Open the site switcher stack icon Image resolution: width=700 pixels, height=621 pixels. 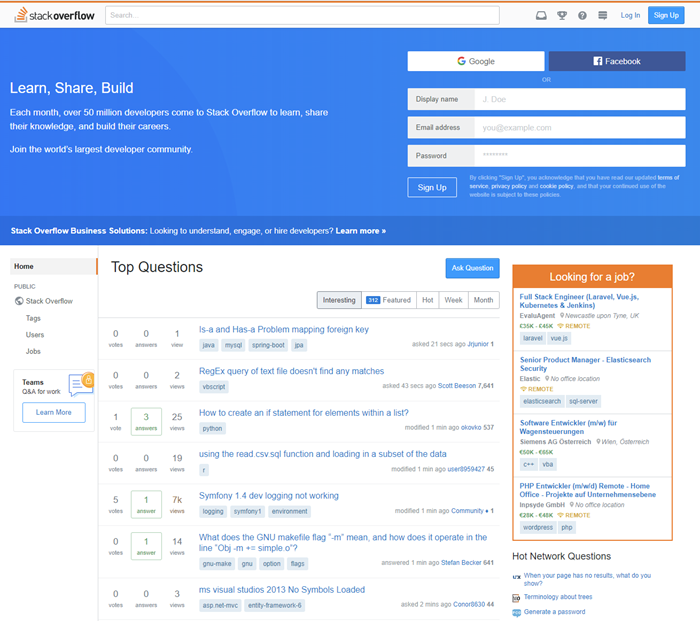603,16
